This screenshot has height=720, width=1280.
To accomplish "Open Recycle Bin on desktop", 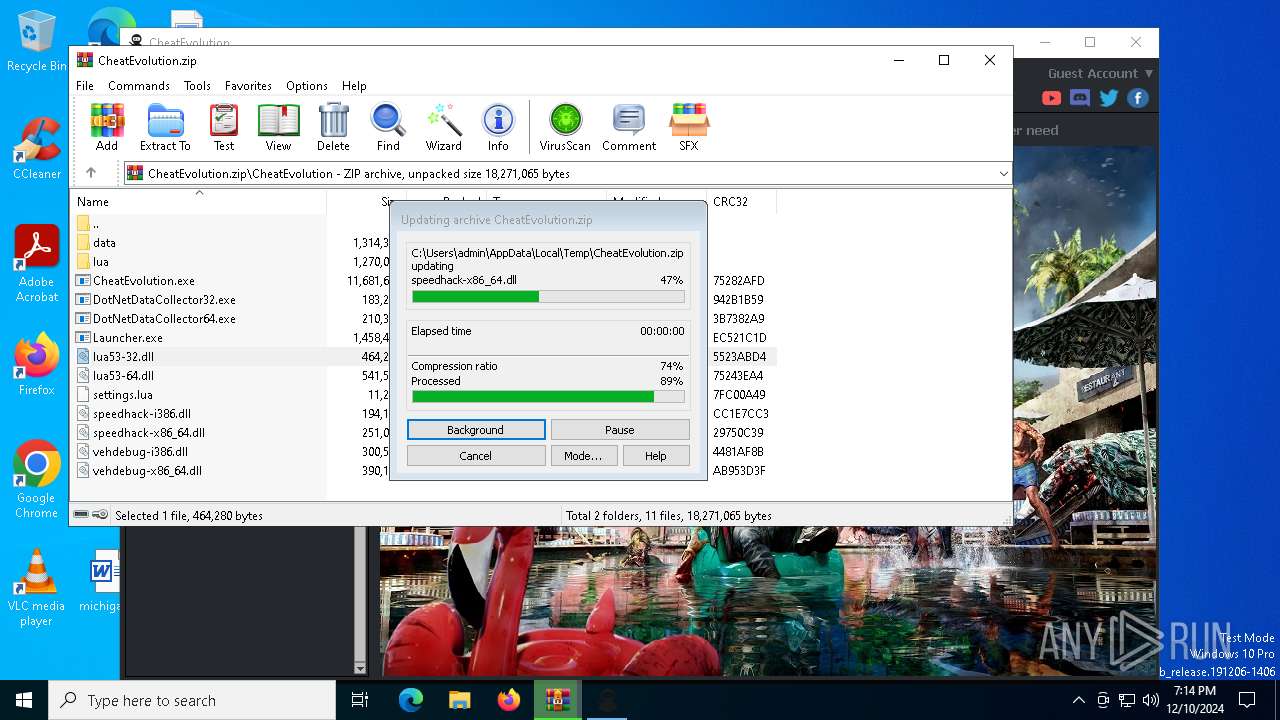I will pos(36,41).
